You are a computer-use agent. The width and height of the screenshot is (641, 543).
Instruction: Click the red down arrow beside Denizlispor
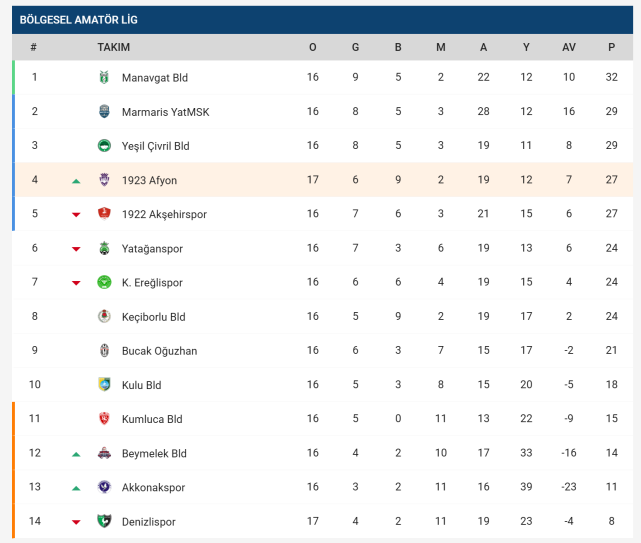click(x=76, y=522)
